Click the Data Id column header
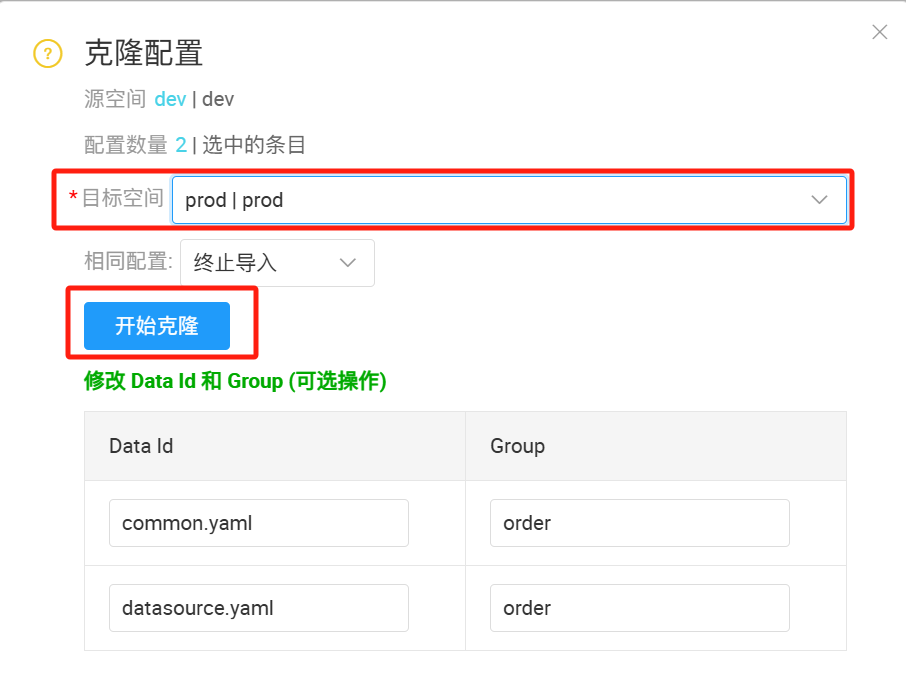 pyautogui.click(x=141, y=446)
